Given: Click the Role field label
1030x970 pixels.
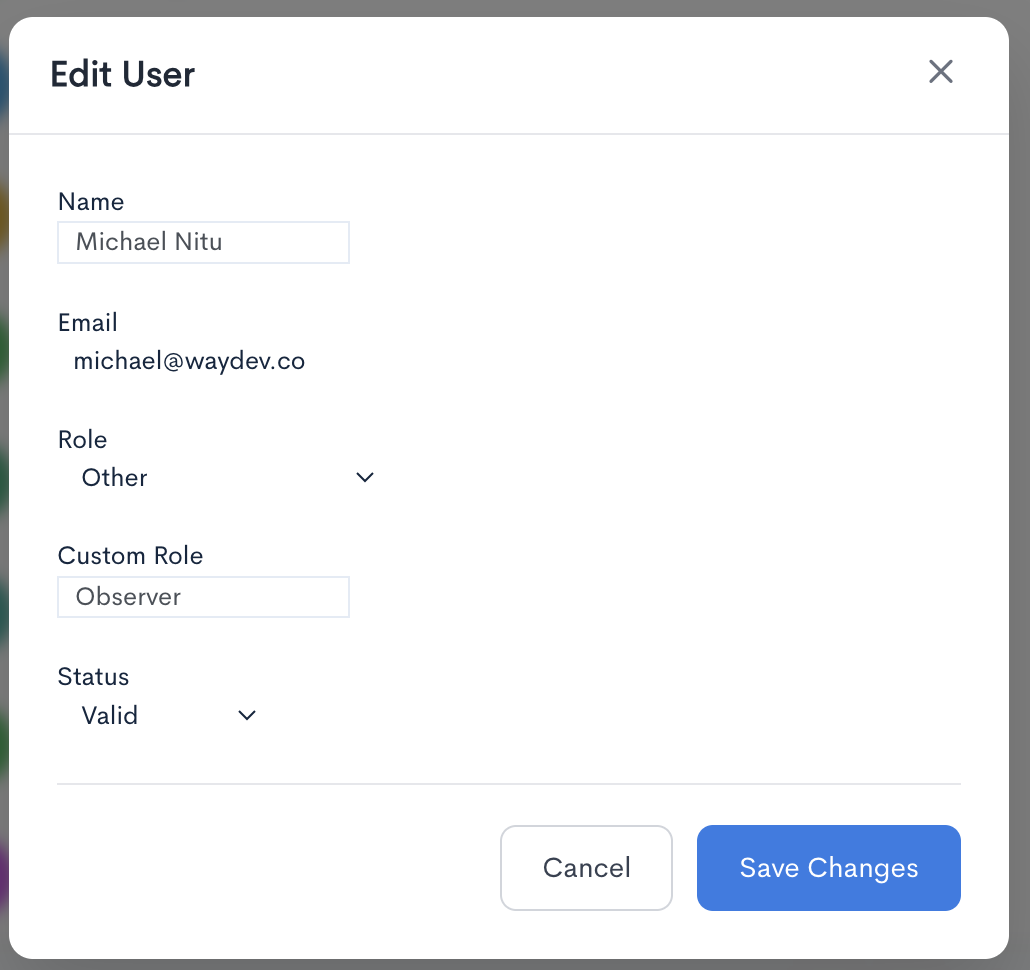Looking at the screenshot, I should [83, 440].
